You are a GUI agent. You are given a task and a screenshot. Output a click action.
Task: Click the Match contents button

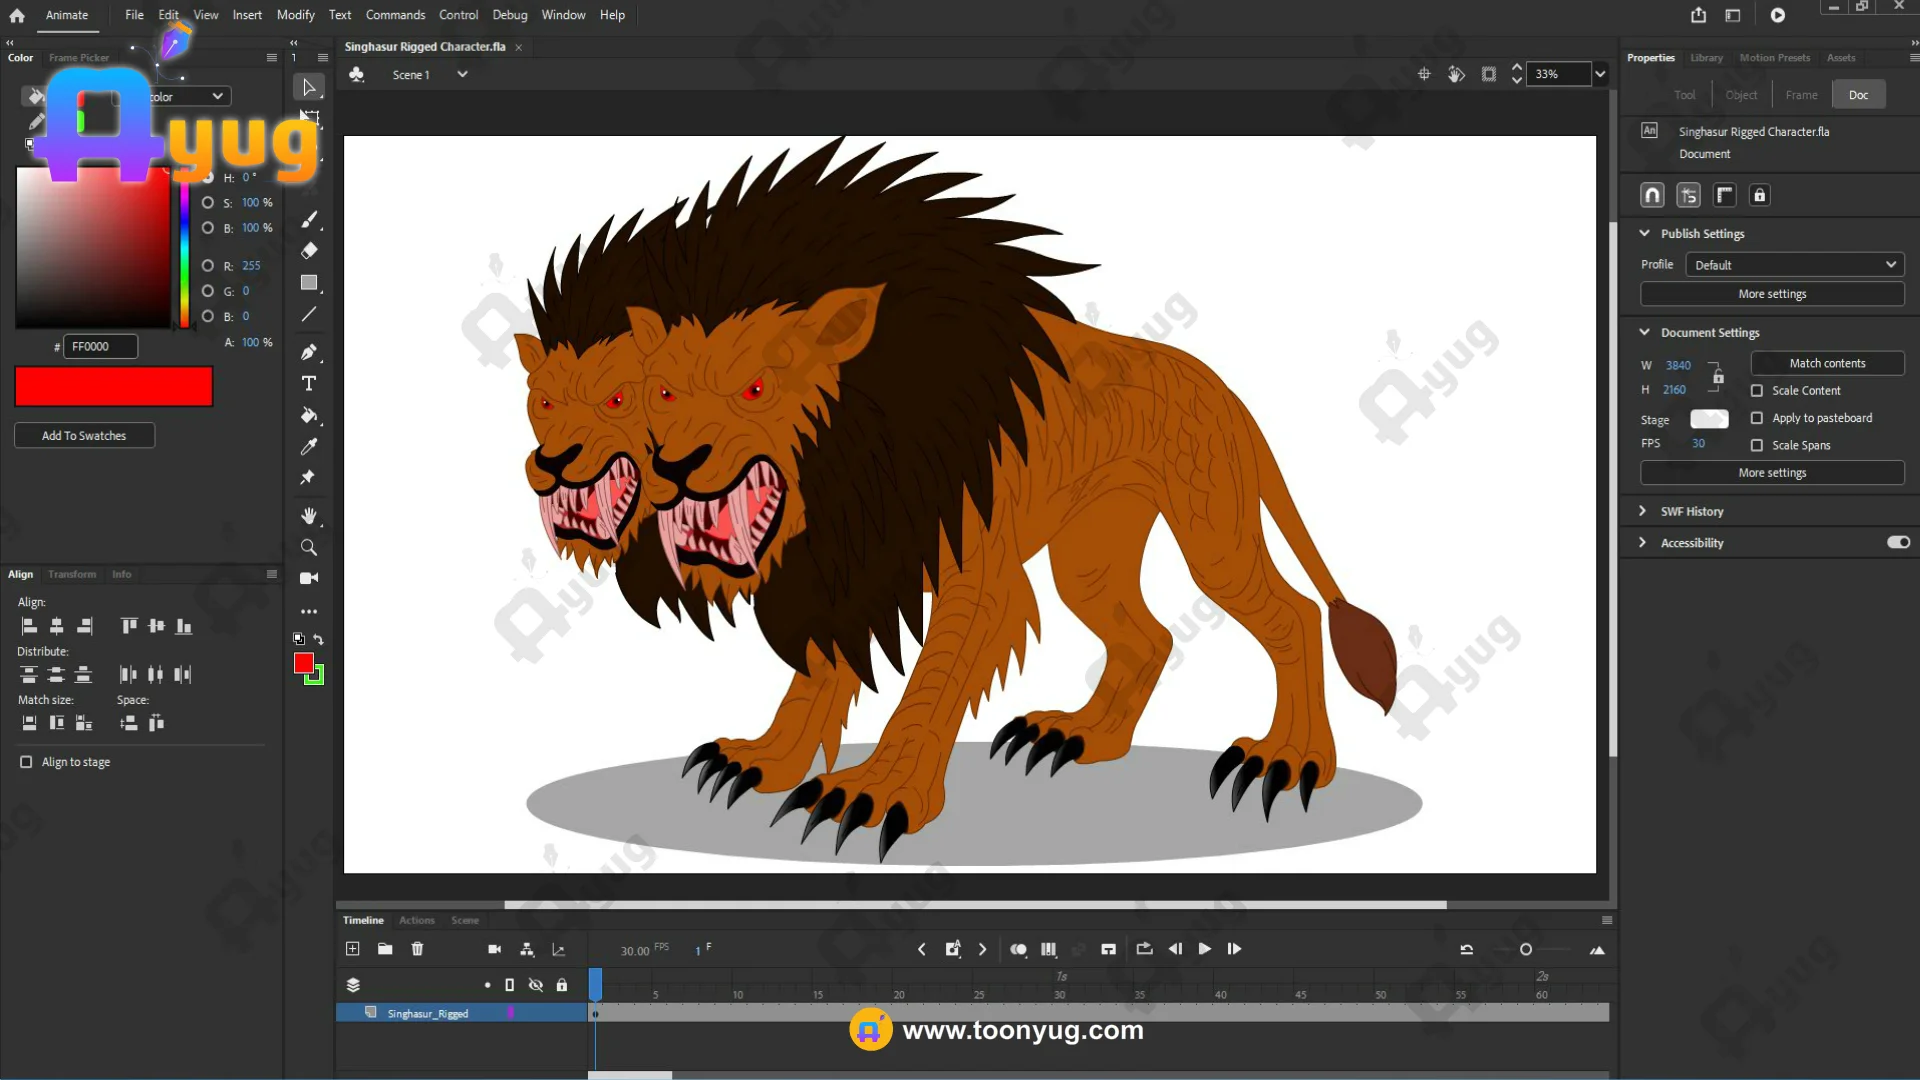[x=1827, y=363]
